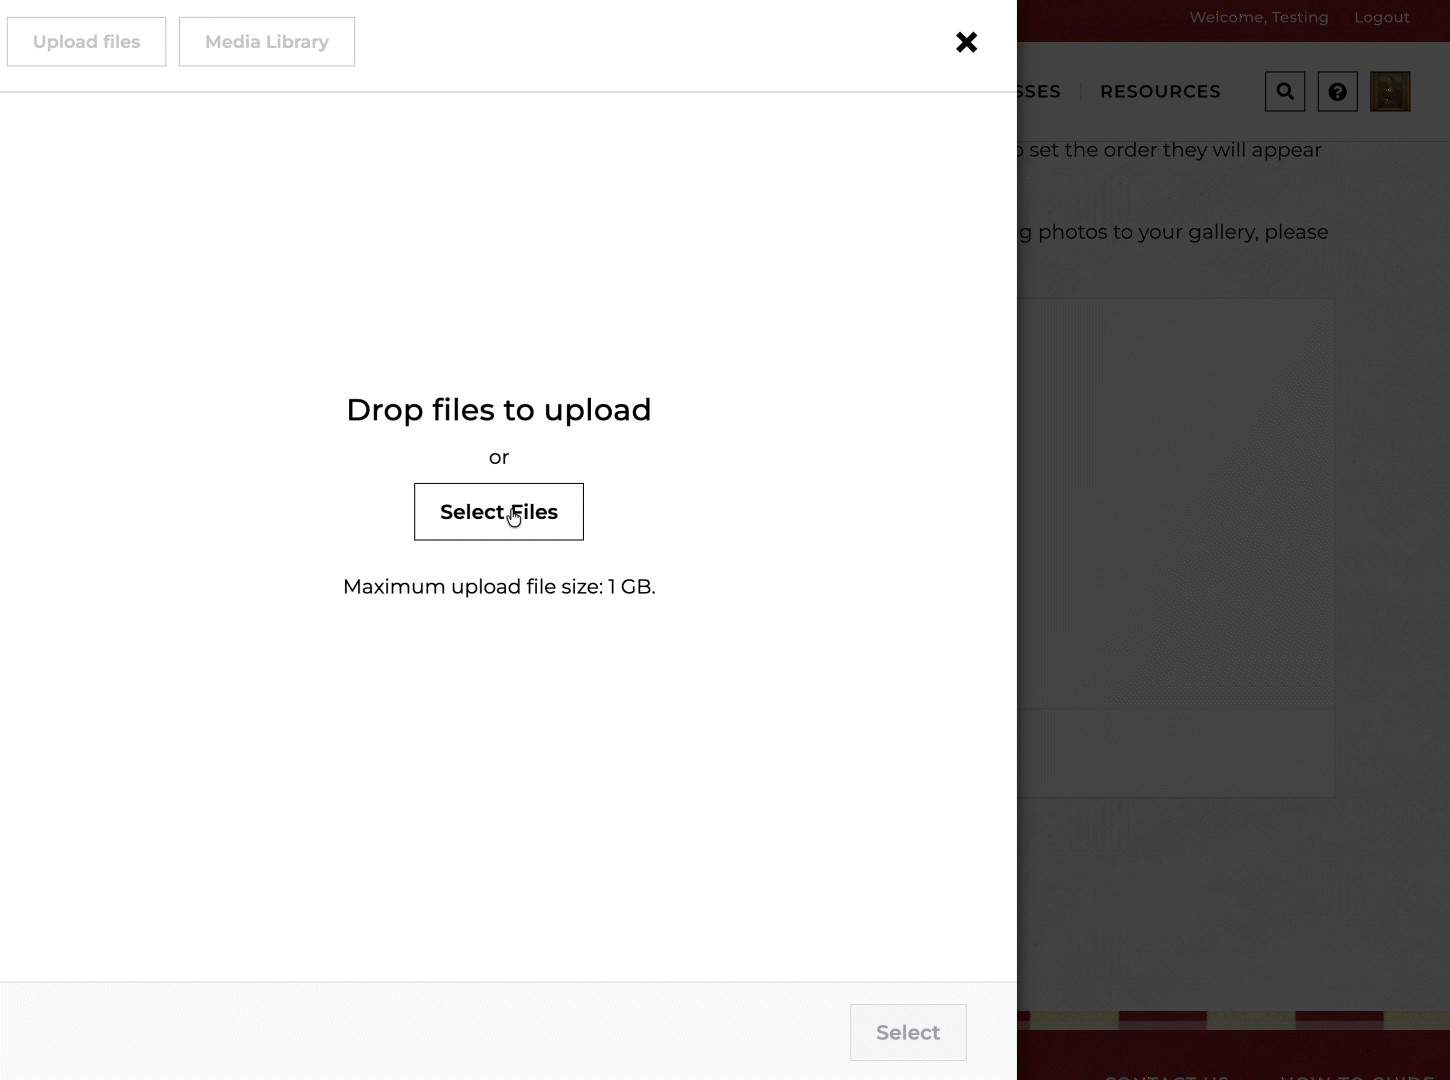1450x1080 pixels.
Task: Click the Drop files to upload heading
Action: (498, 410)
